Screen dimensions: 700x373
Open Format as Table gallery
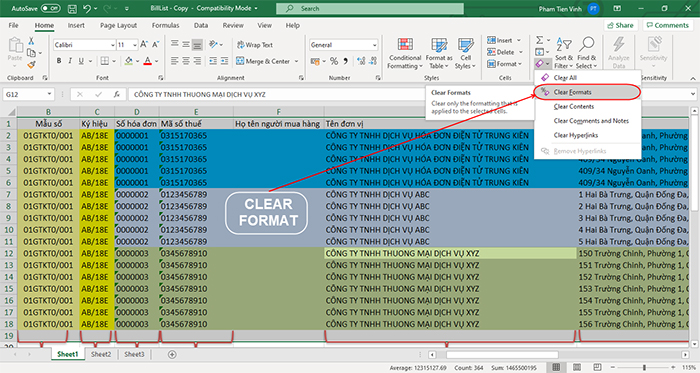(439, 53)
